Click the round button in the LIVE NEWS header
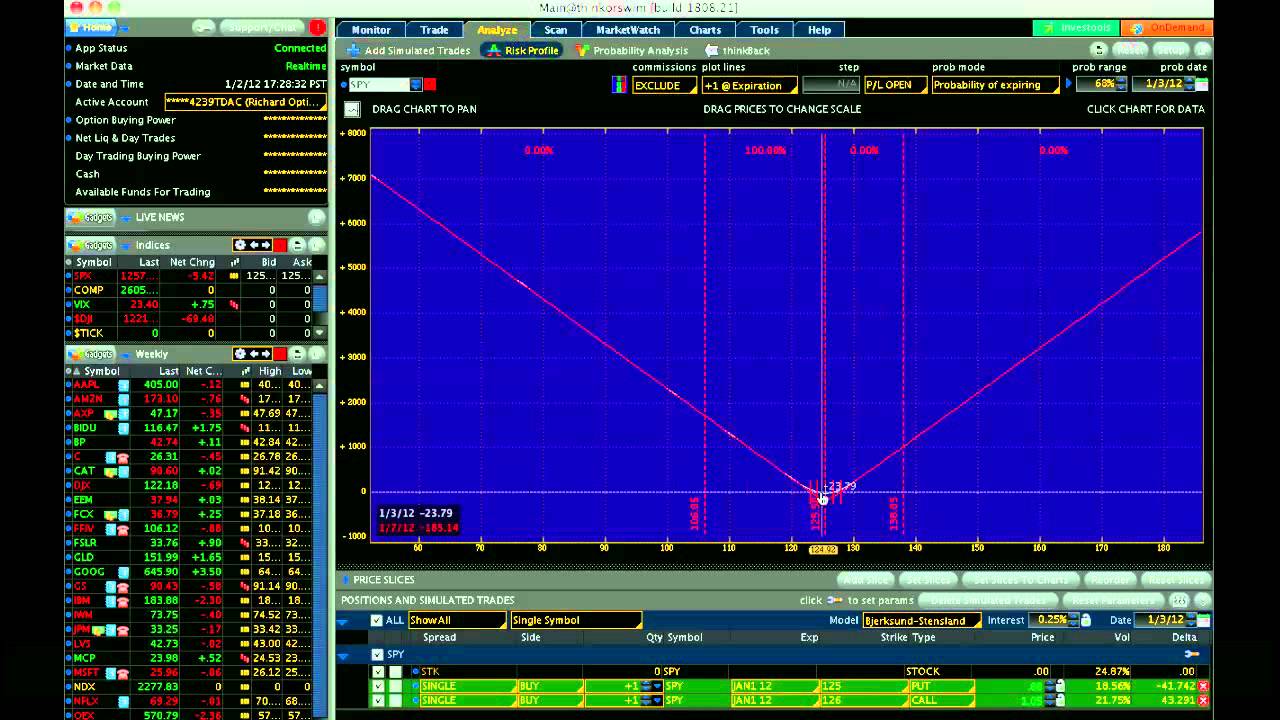 click(x=316, y=217)
